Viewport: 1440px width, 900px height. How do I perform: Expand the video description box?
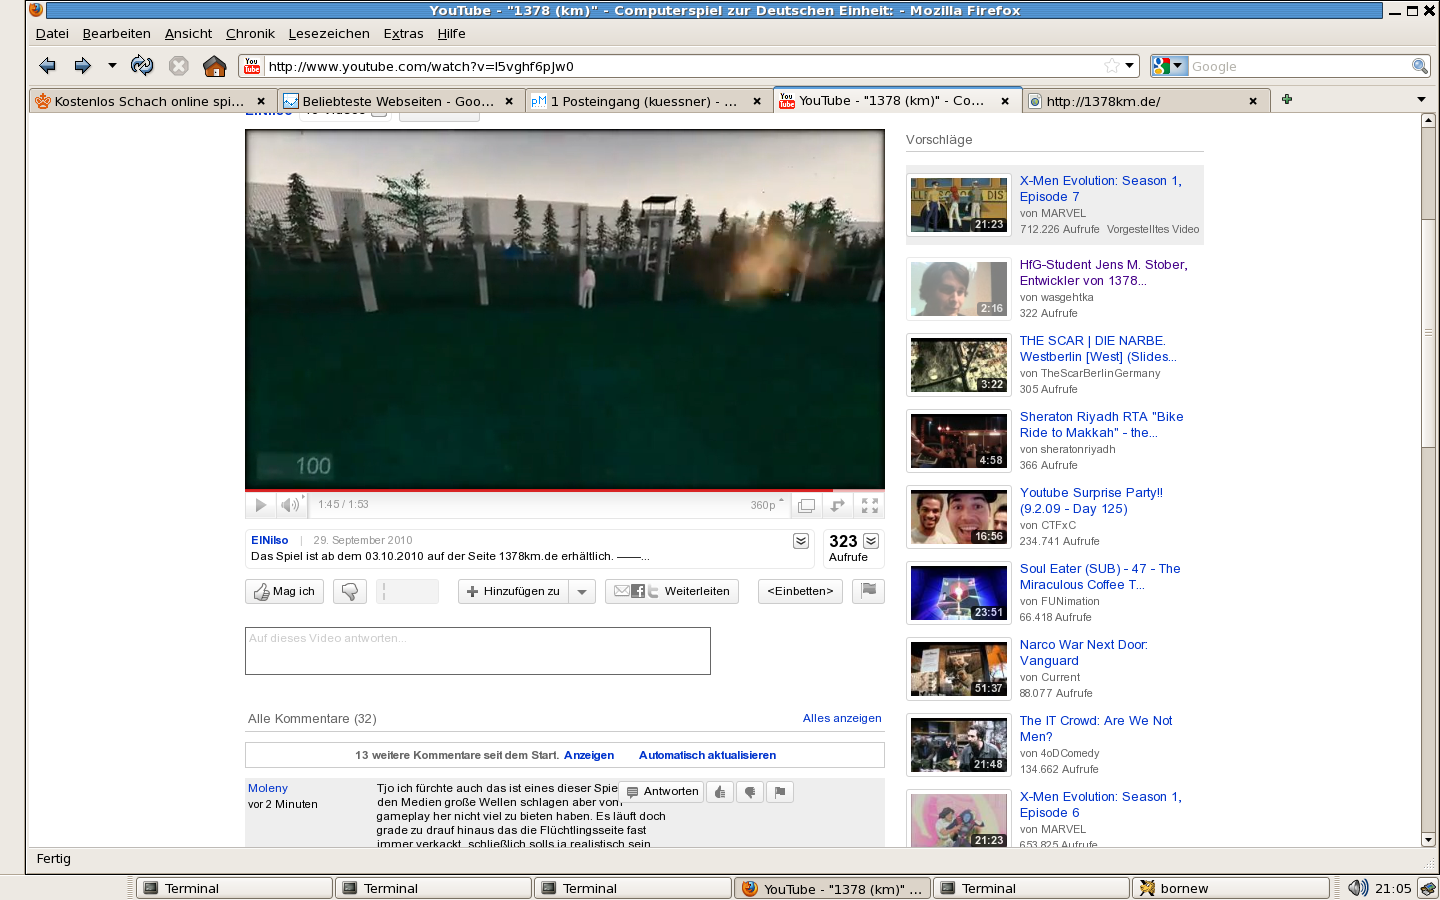pyautogui.click(x=801, y=541)
